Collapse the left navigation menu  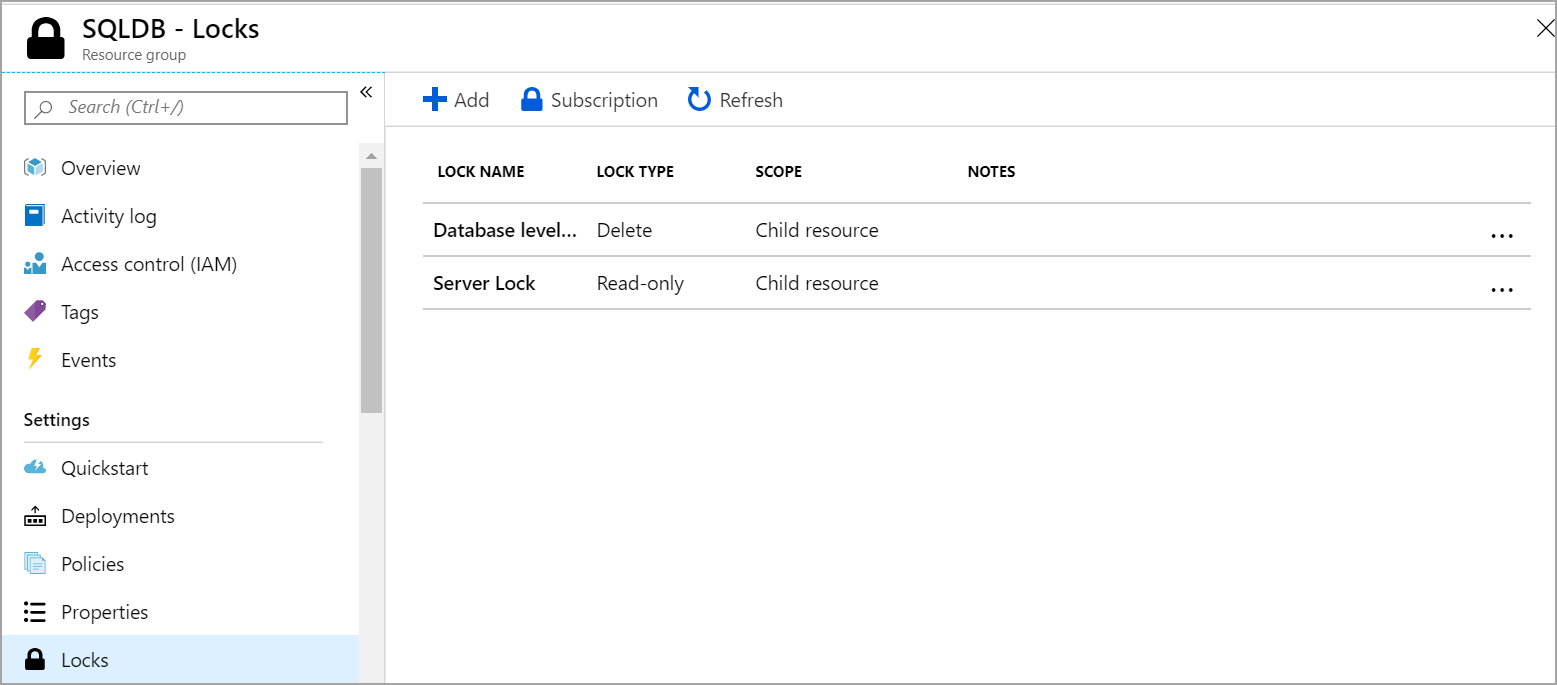pos(366,92)
